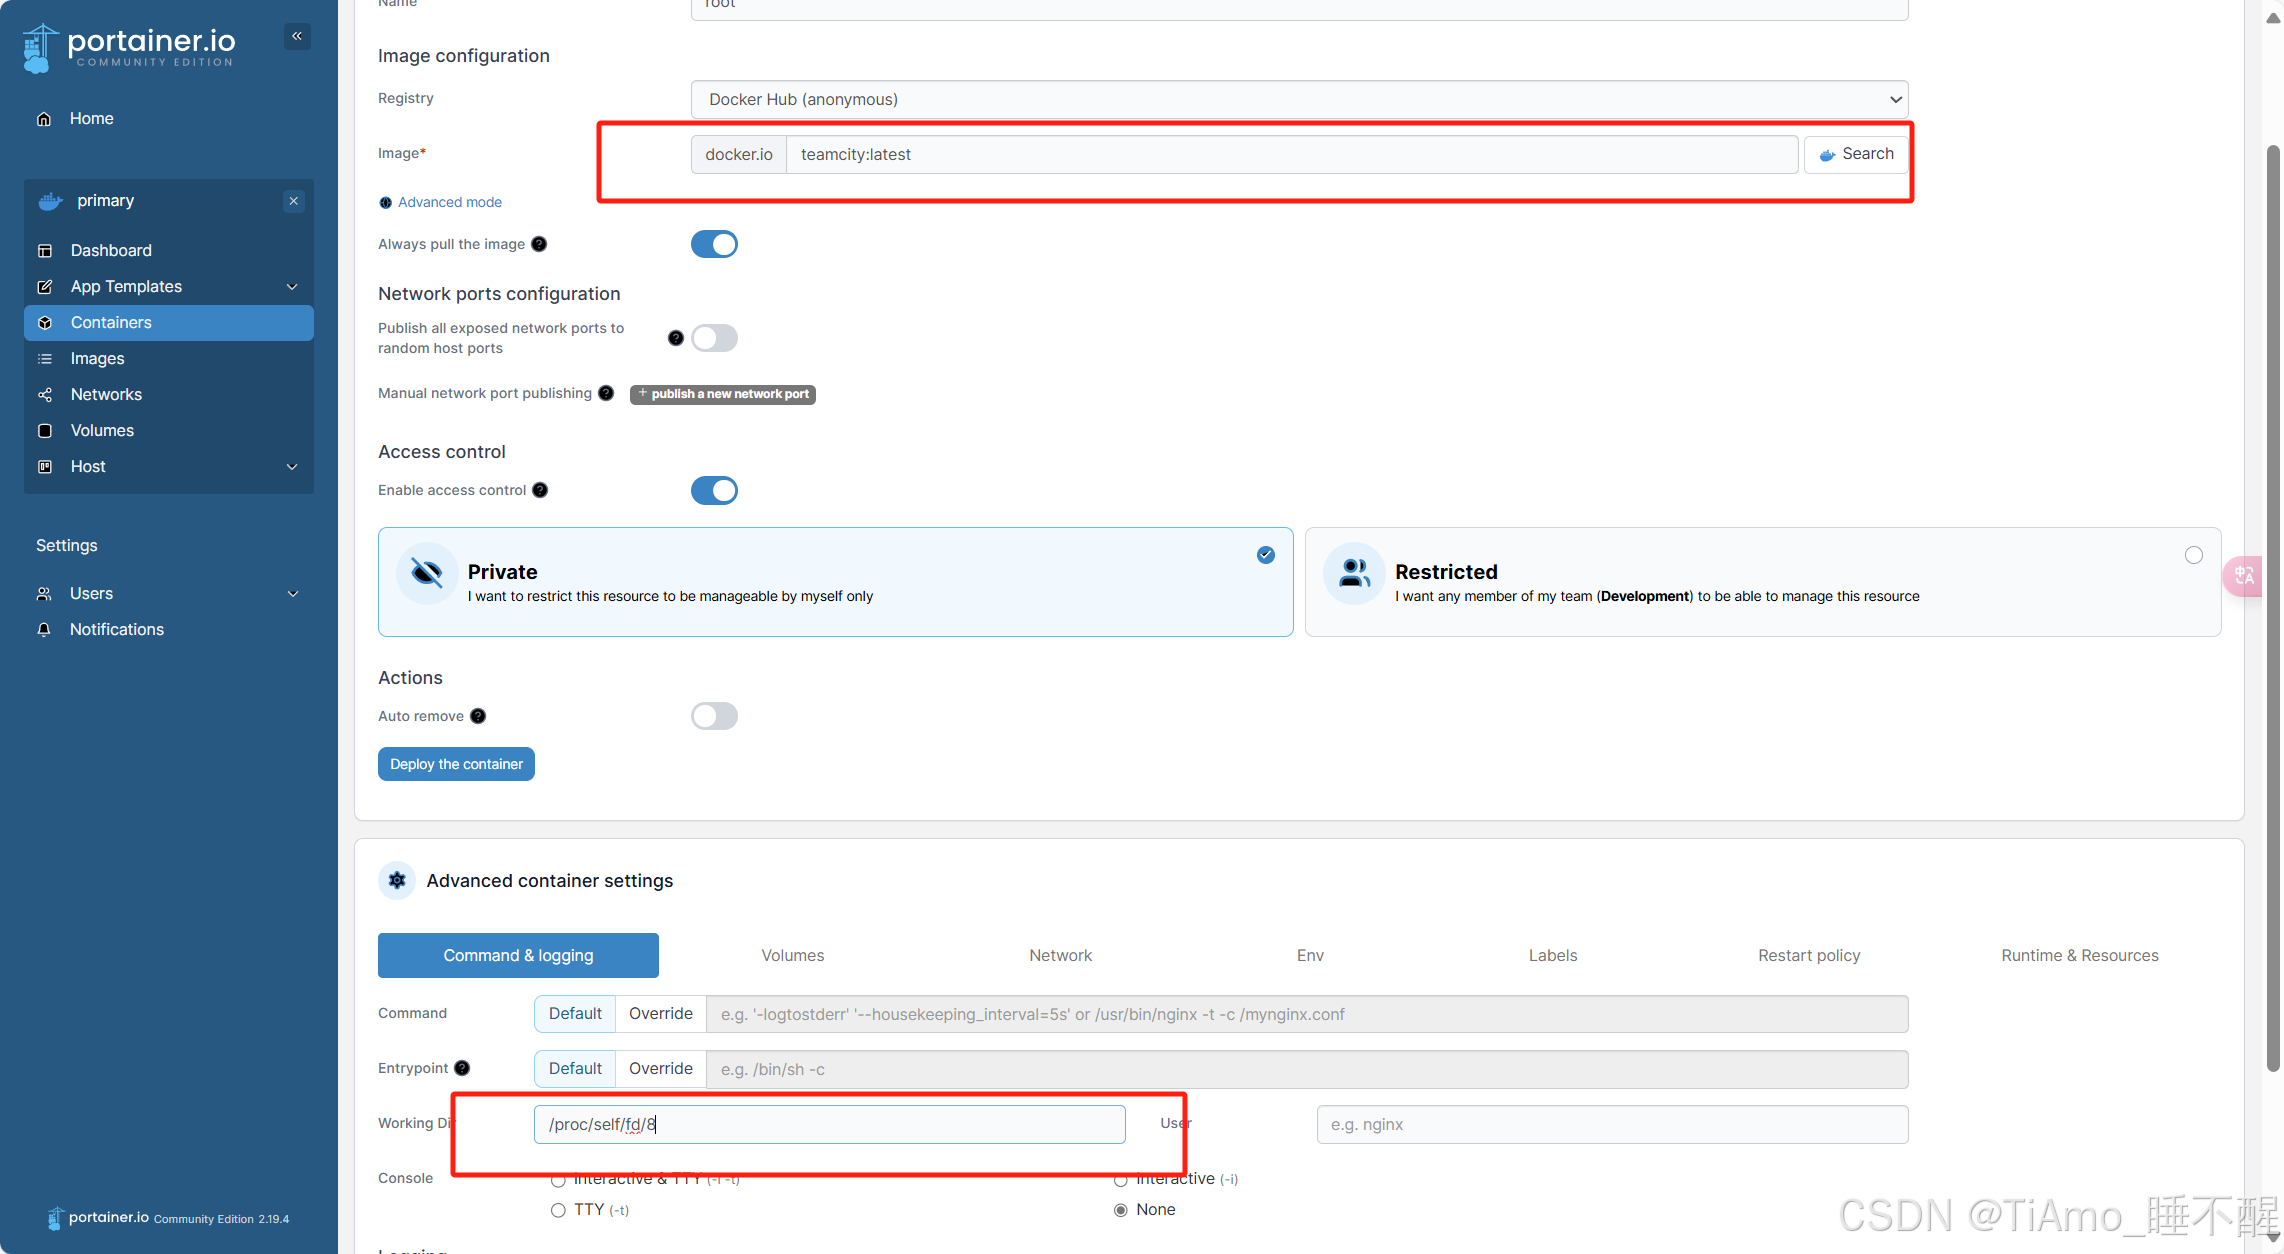Select the Private access option radio

[1266, 555]
